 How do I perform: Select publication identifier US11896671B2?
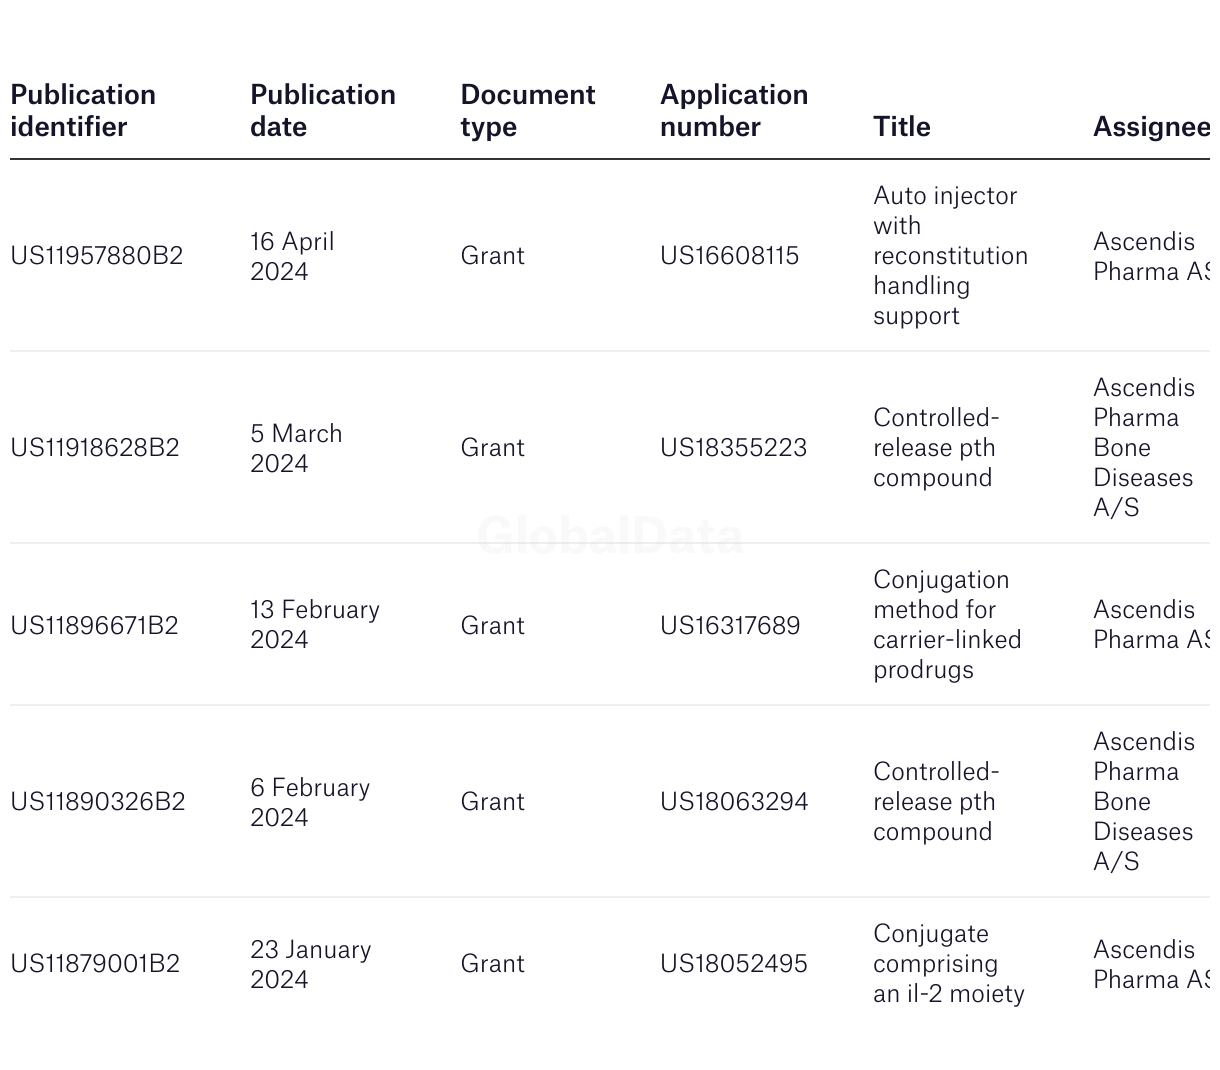(x=94, y=626)
